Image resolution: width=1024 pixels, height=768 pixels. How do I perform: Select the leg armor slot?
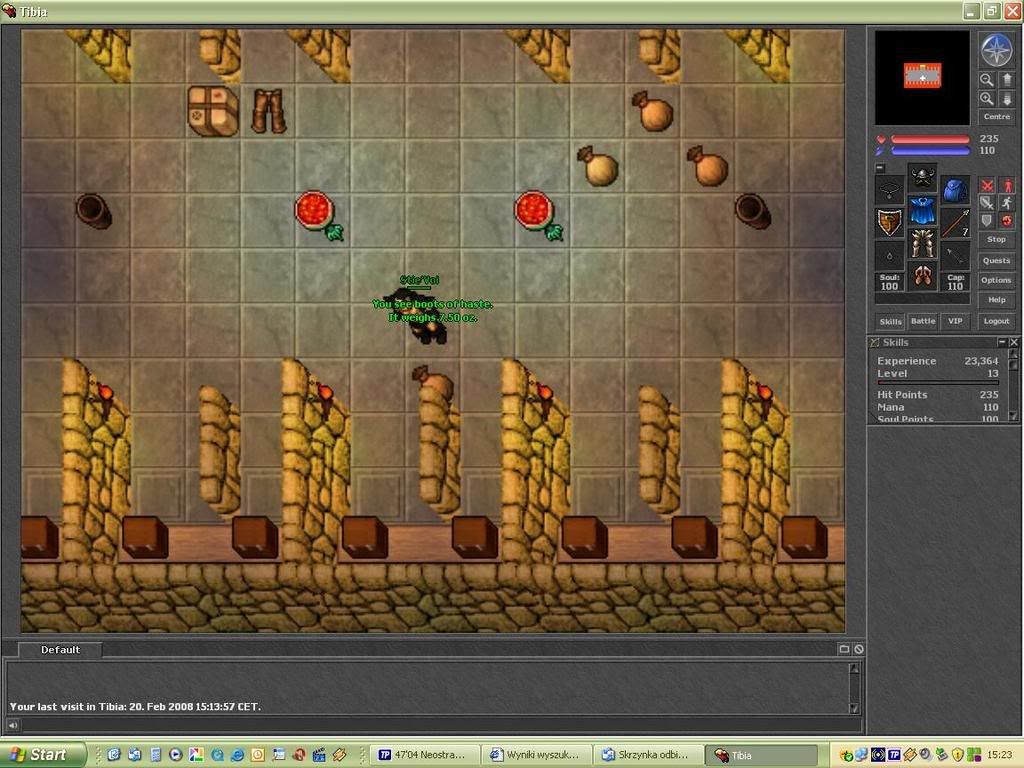922,244
